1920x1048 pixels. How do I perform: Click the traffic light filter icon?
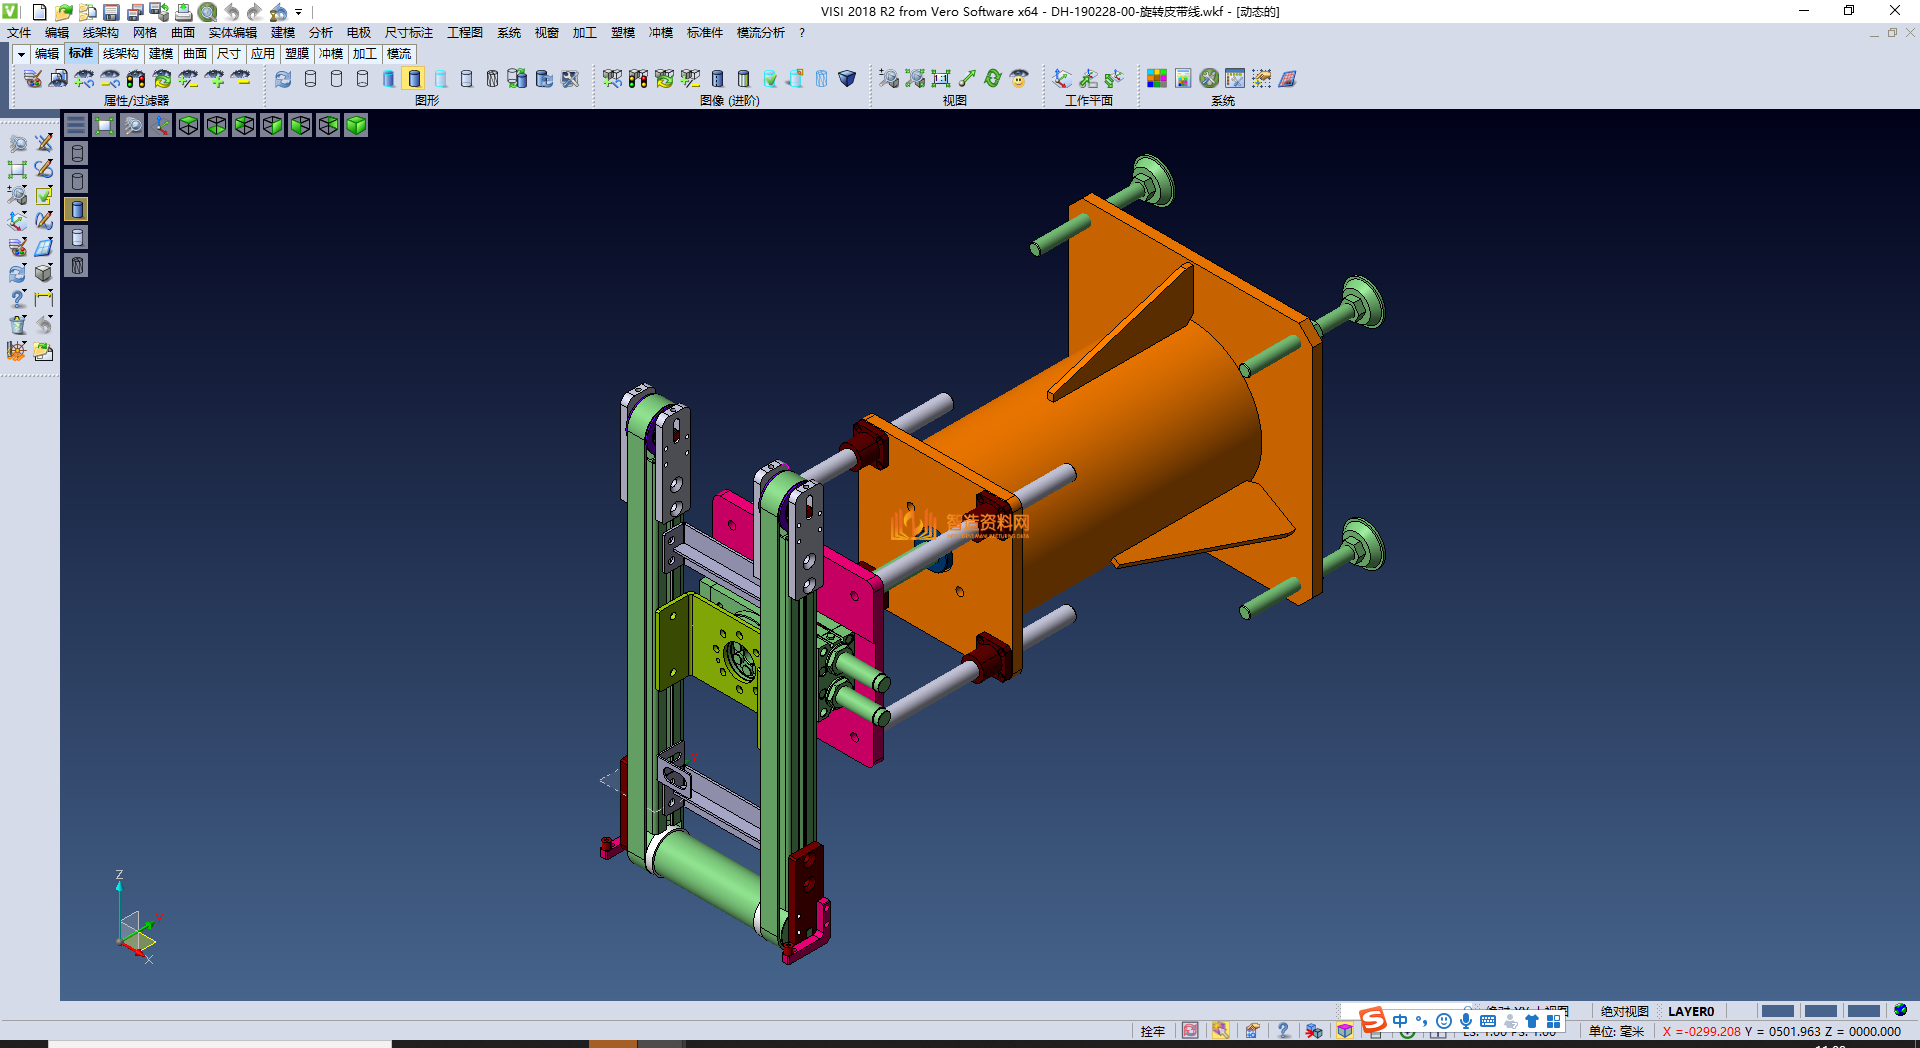pyautogui.click(x=136, y=79)
